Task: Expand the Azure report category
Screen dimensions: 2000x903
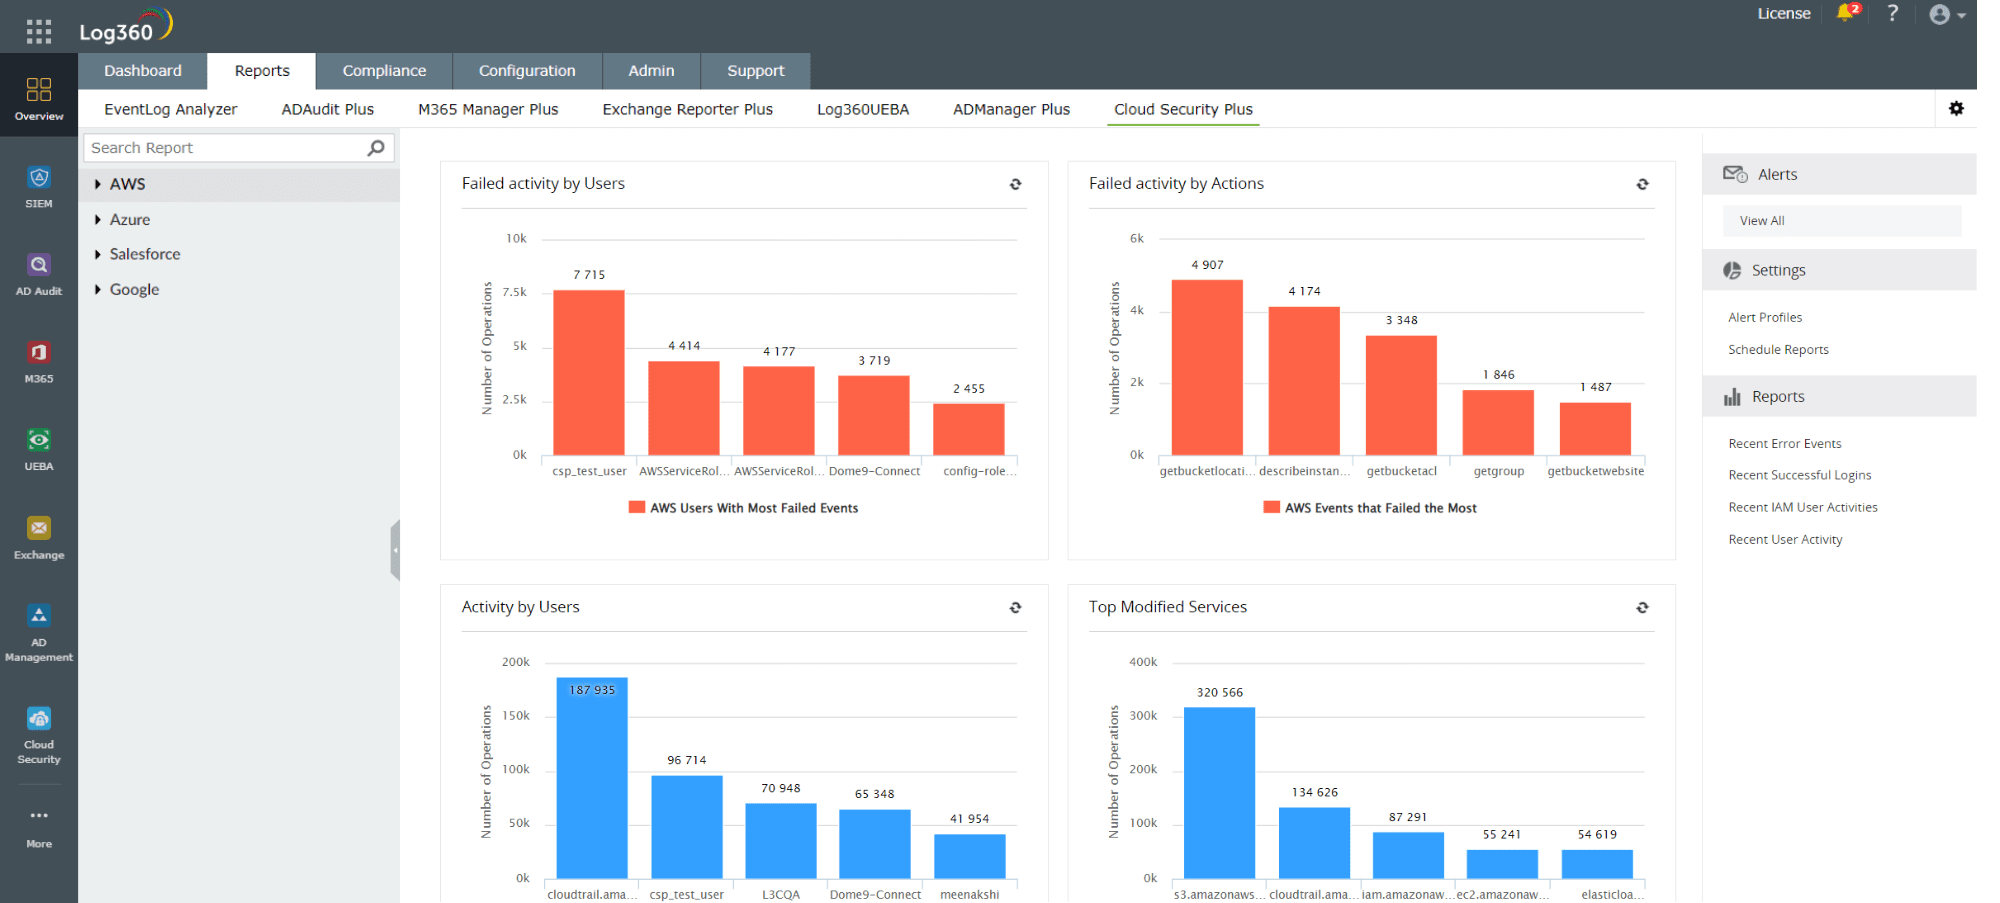Action: point(129,219)
